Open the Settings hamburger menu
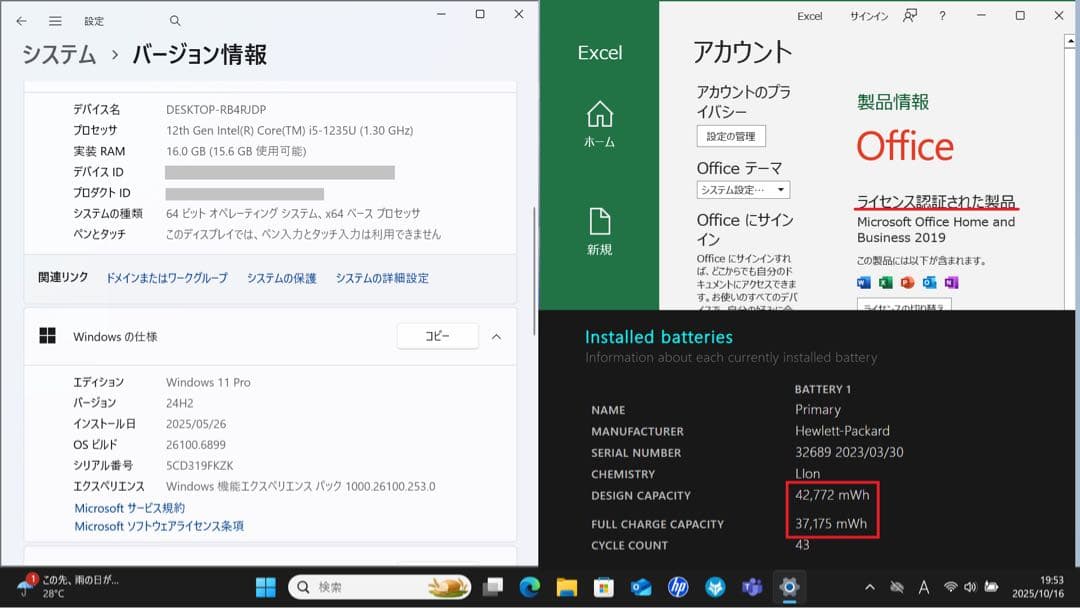 54,19
